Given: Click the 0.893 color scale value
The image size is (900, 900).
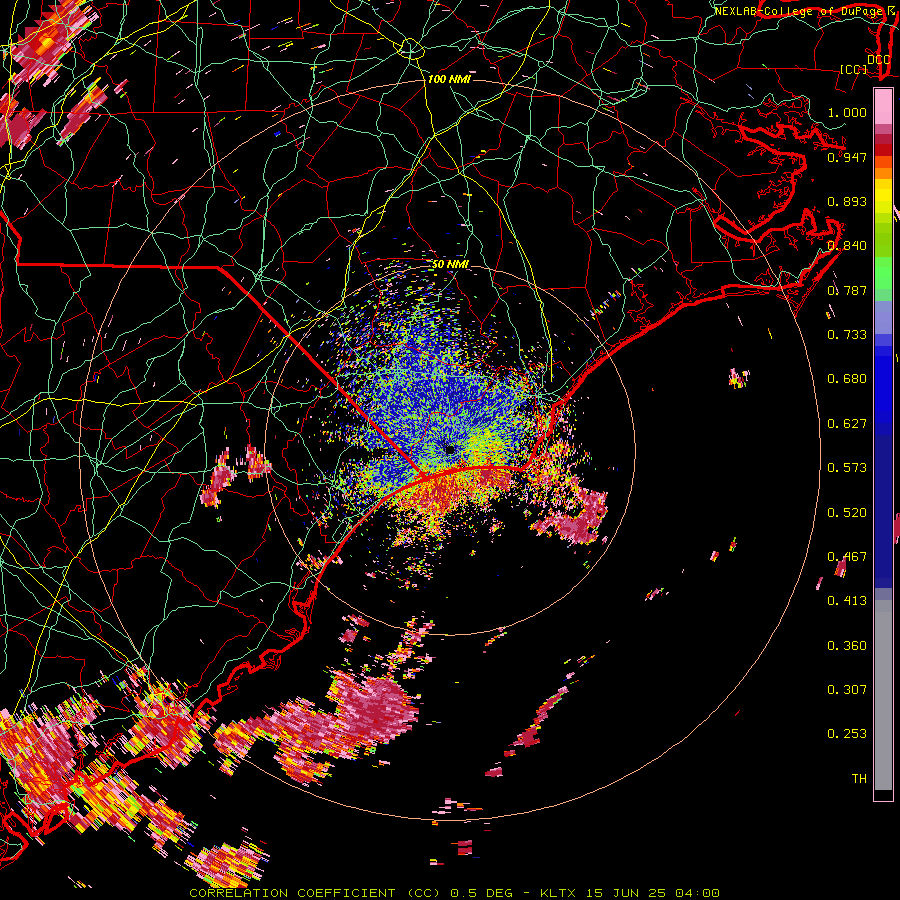Looking at the screenshot, I should click(847, 201).
